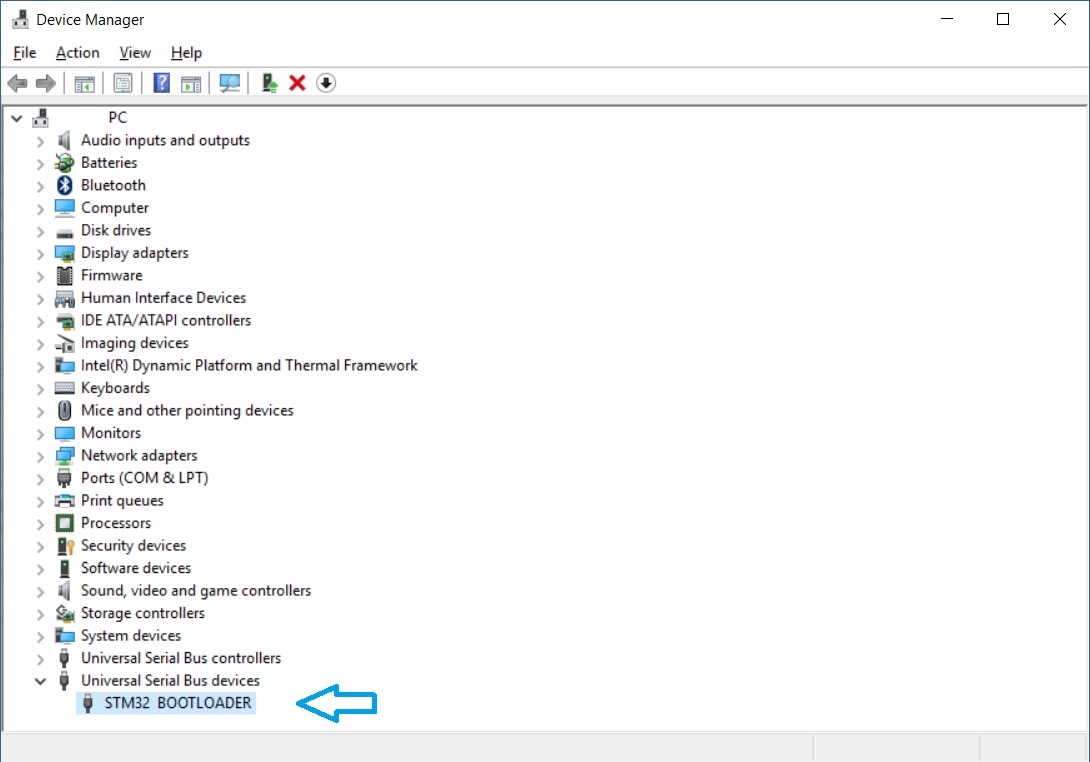Click the Network adapters category icon
1090x762 pixels.
point(65,455)
